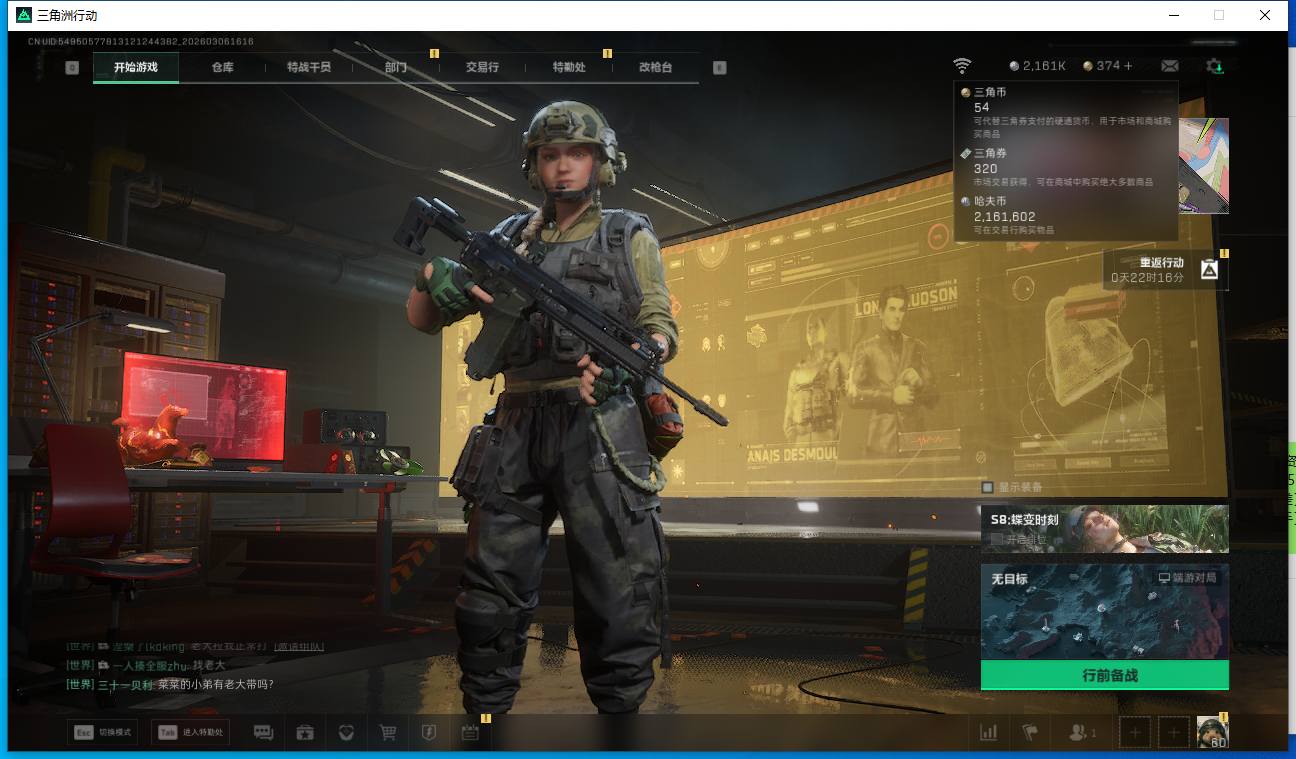Click the E next-tab key icon
This screenshot has width=1296, height=759.
click(719, 67)
